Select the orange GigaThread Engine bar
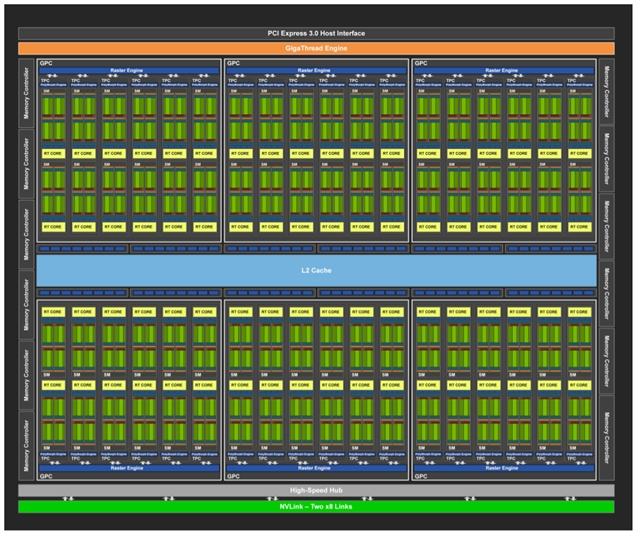 pyautogui.click(x=316, y=48)
